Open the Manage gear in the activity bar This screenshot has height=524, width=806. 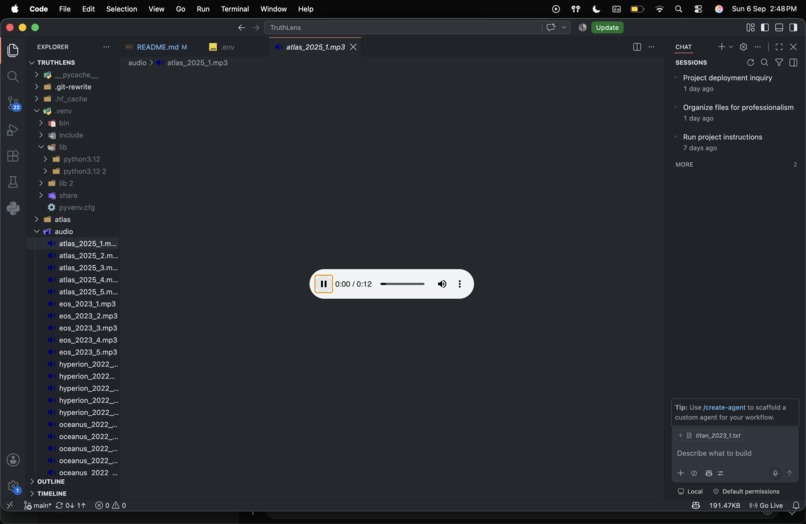click(x=13, y=486)
